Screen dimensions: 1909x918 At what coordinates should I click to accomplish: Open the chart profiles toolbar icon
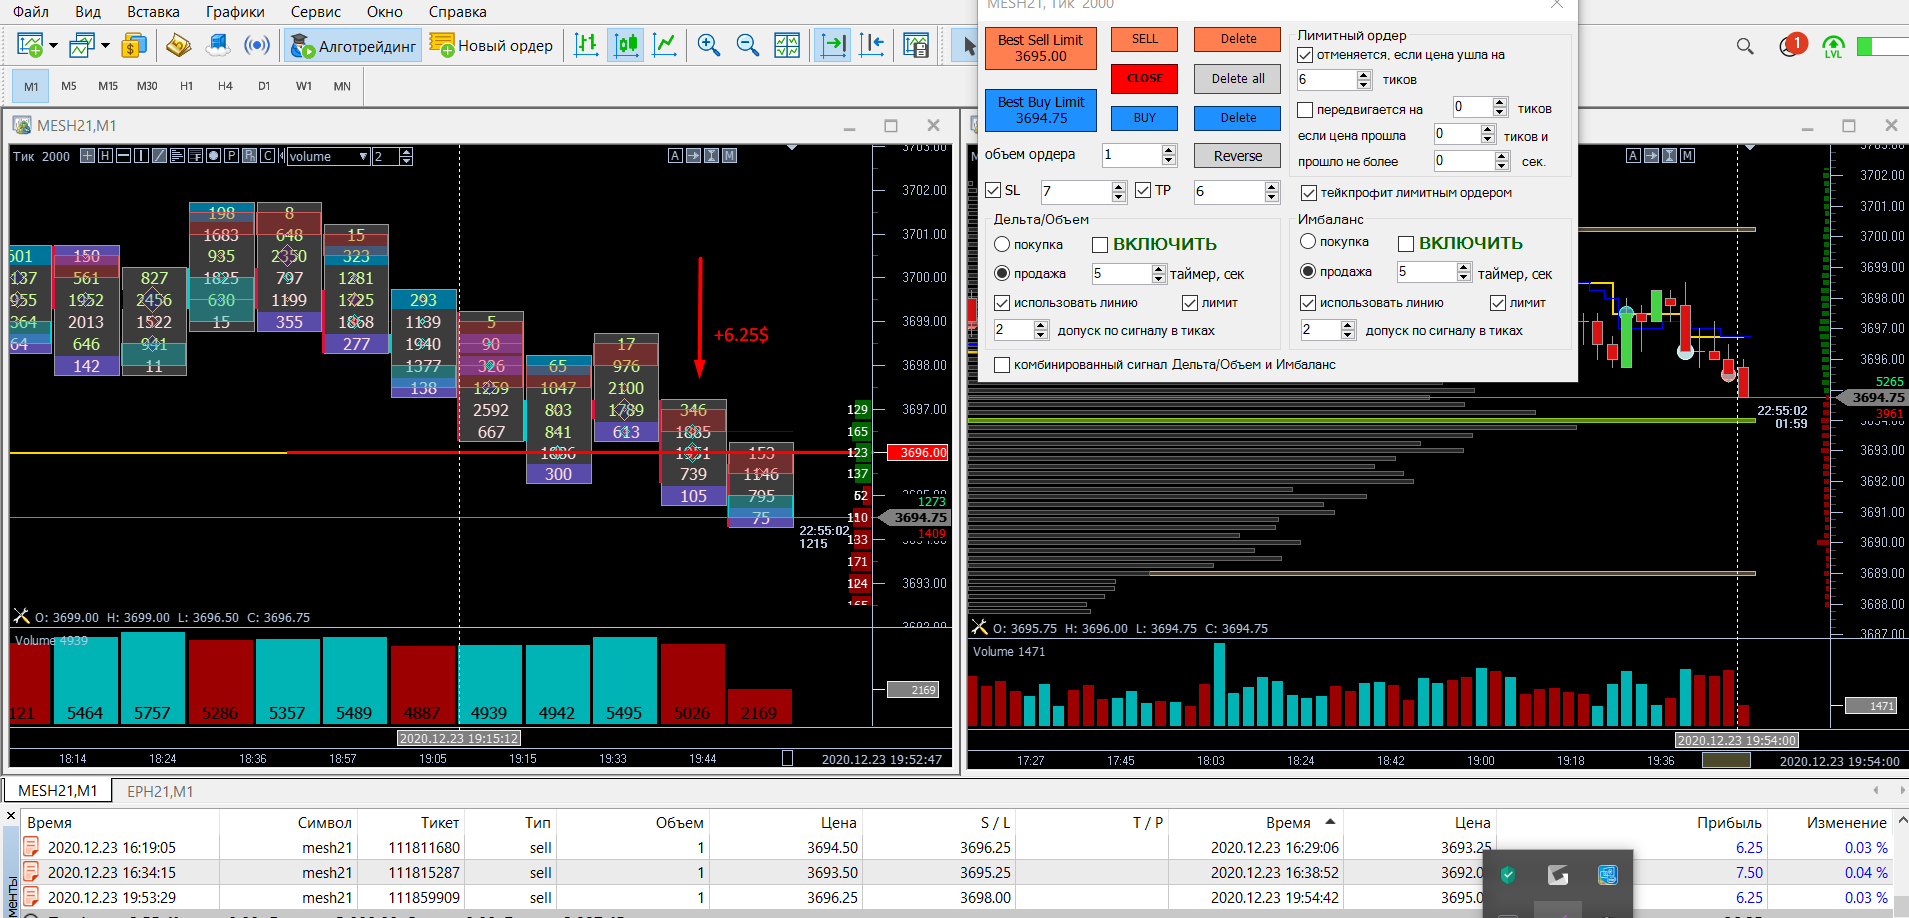(82, 45)
